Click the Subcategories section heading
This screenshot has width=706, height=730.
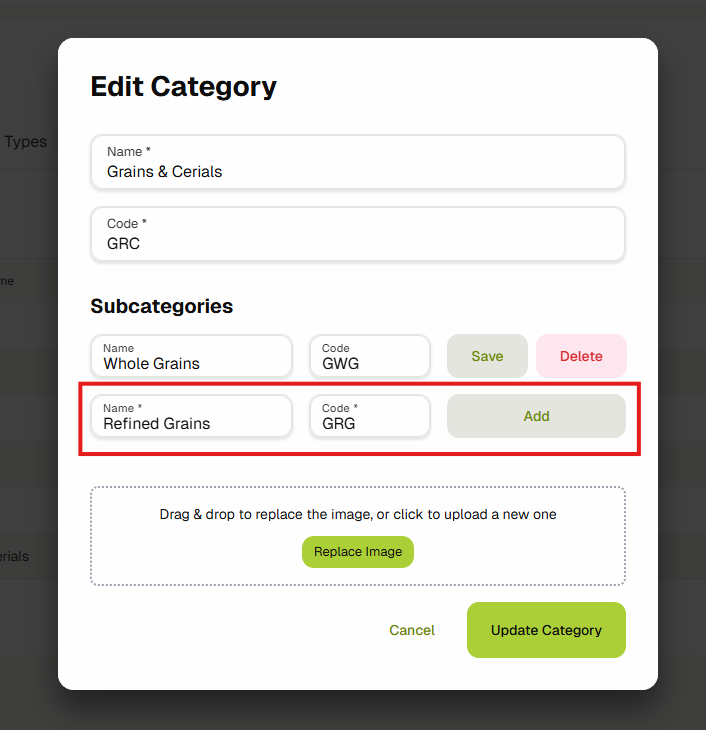pyautogui.click(x=161, y=306)
